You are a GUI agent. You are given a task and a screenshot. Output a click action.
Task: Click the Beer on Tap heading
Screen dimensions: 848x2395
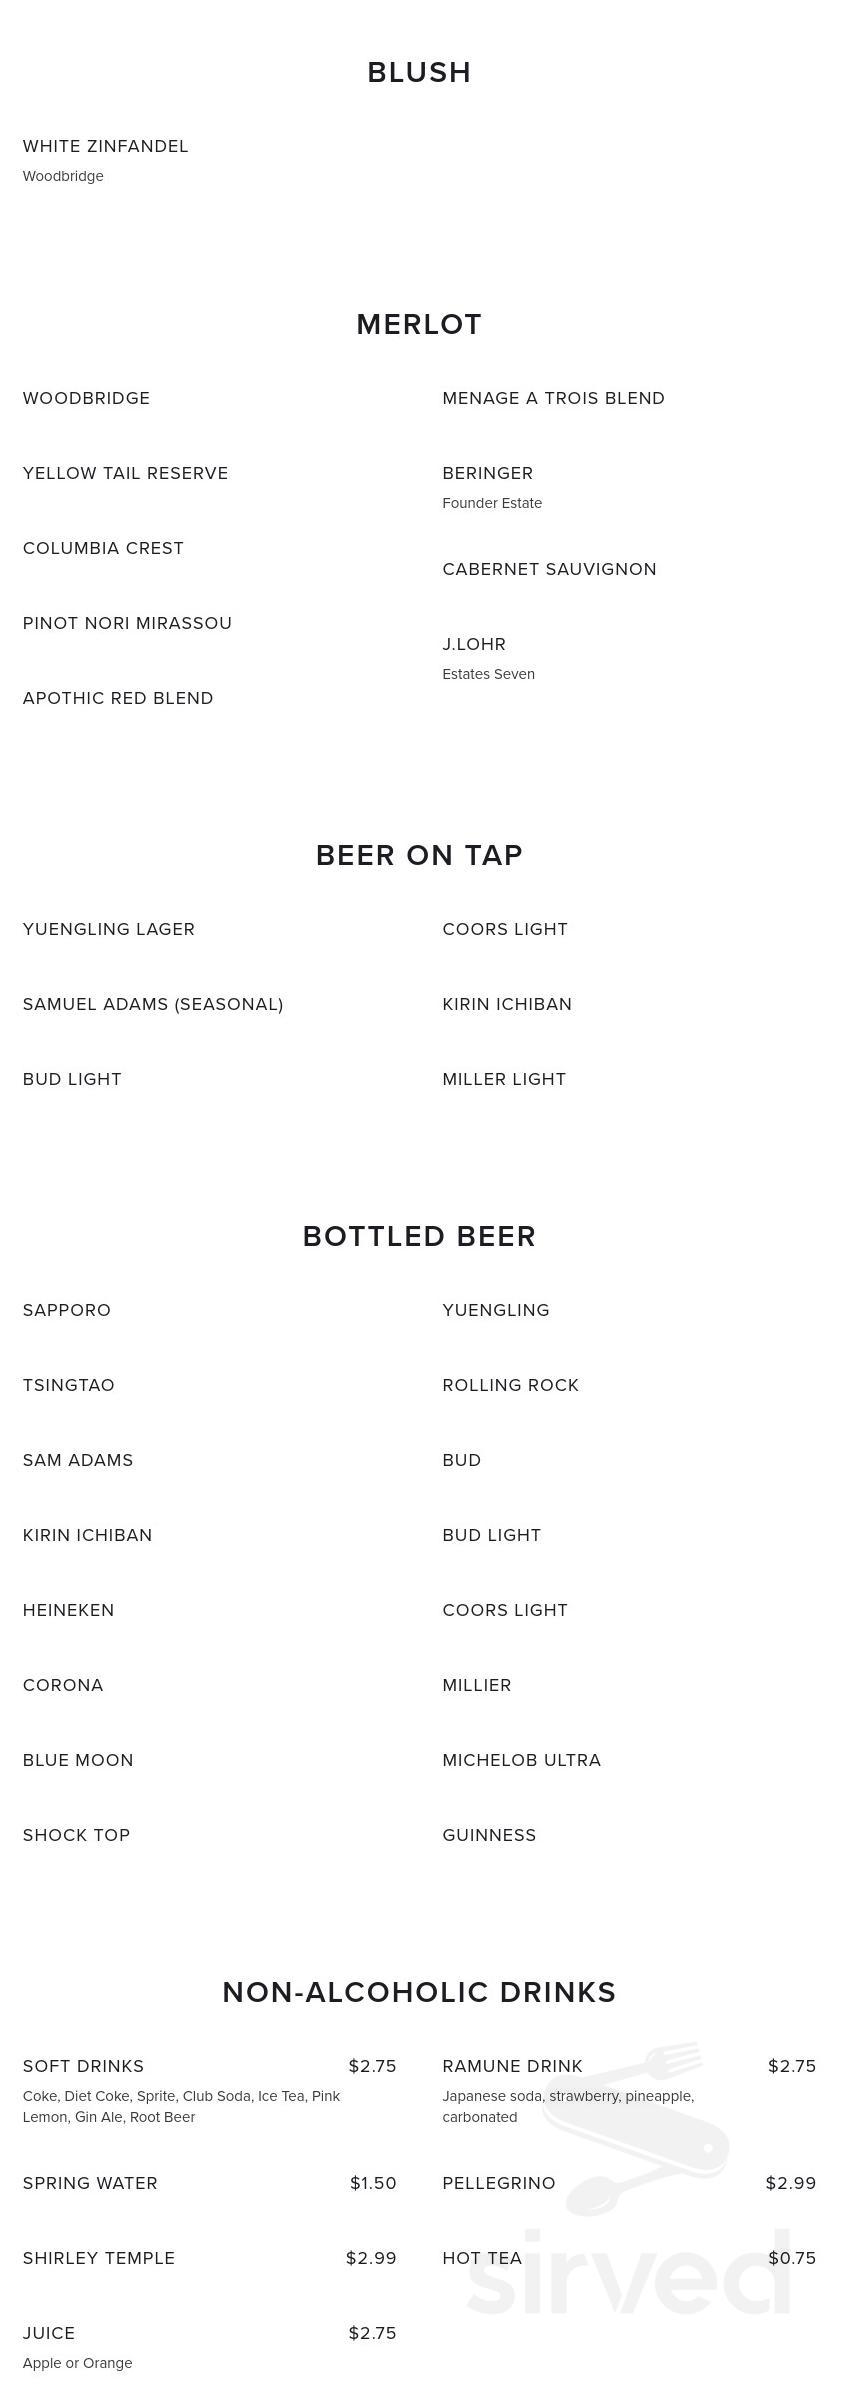[419, 855]
